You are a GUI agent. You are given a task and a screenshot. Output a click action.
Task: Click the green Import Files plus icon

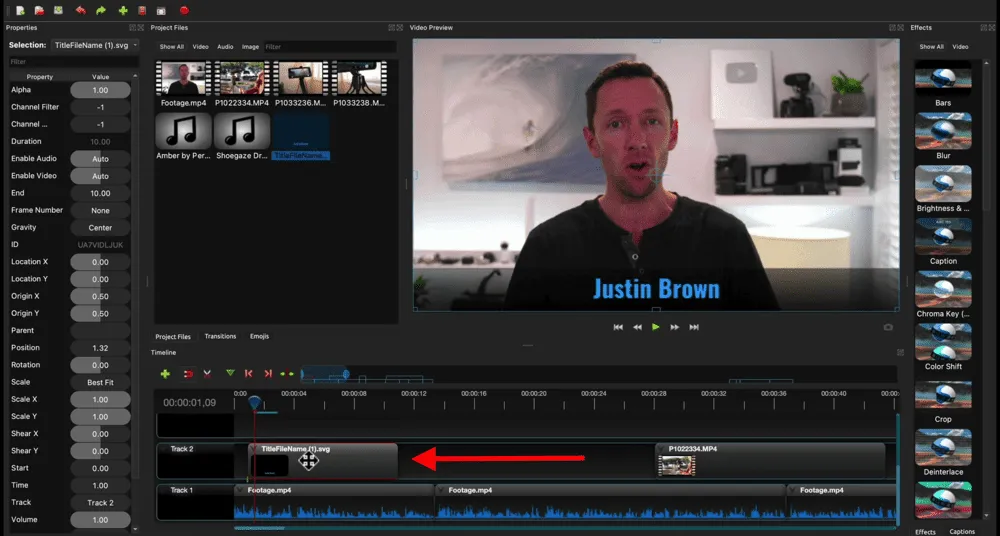(123, 10)
